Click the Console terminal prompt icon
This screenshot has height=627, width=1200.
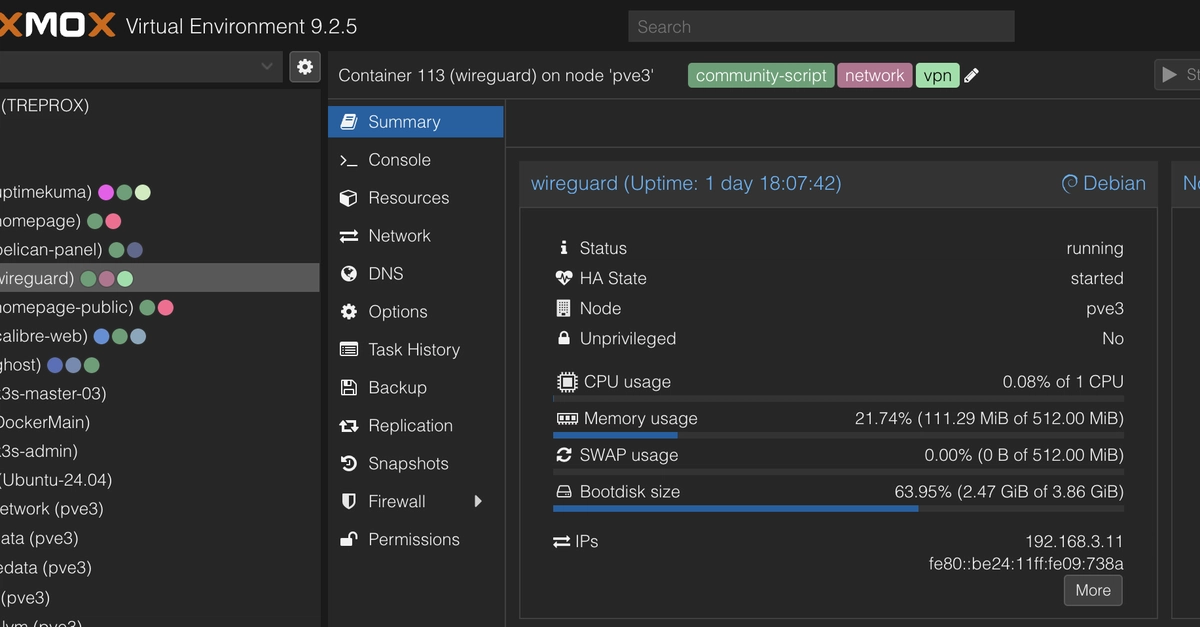(x=349, y=160)
